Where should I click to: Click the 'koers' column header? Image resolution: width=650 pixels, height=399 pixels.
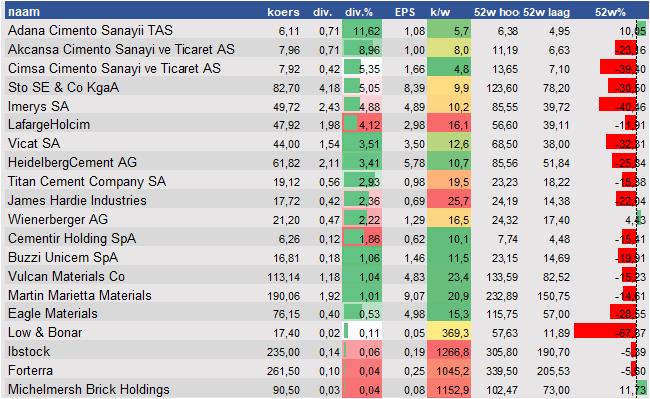283,12
